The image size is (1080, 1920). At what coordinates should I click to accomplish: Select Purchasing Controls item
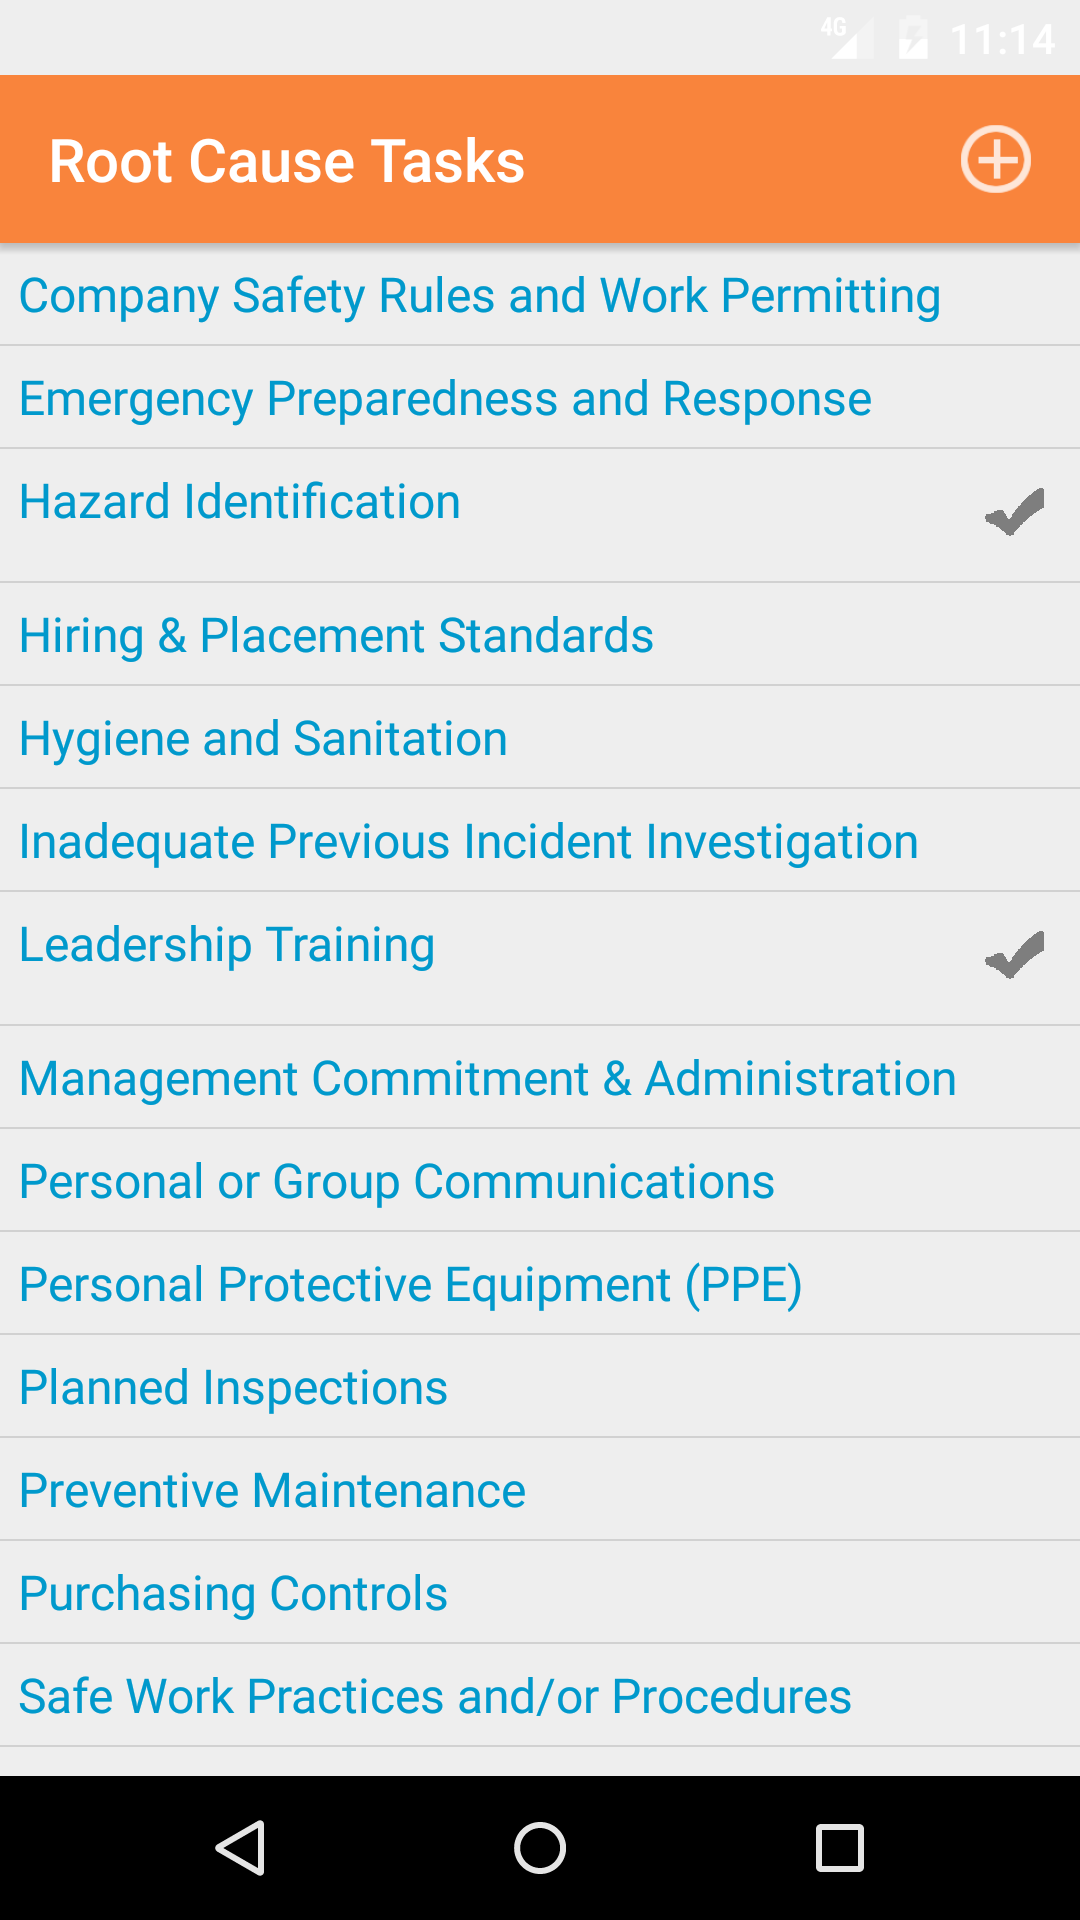(x=233, y=1594)
